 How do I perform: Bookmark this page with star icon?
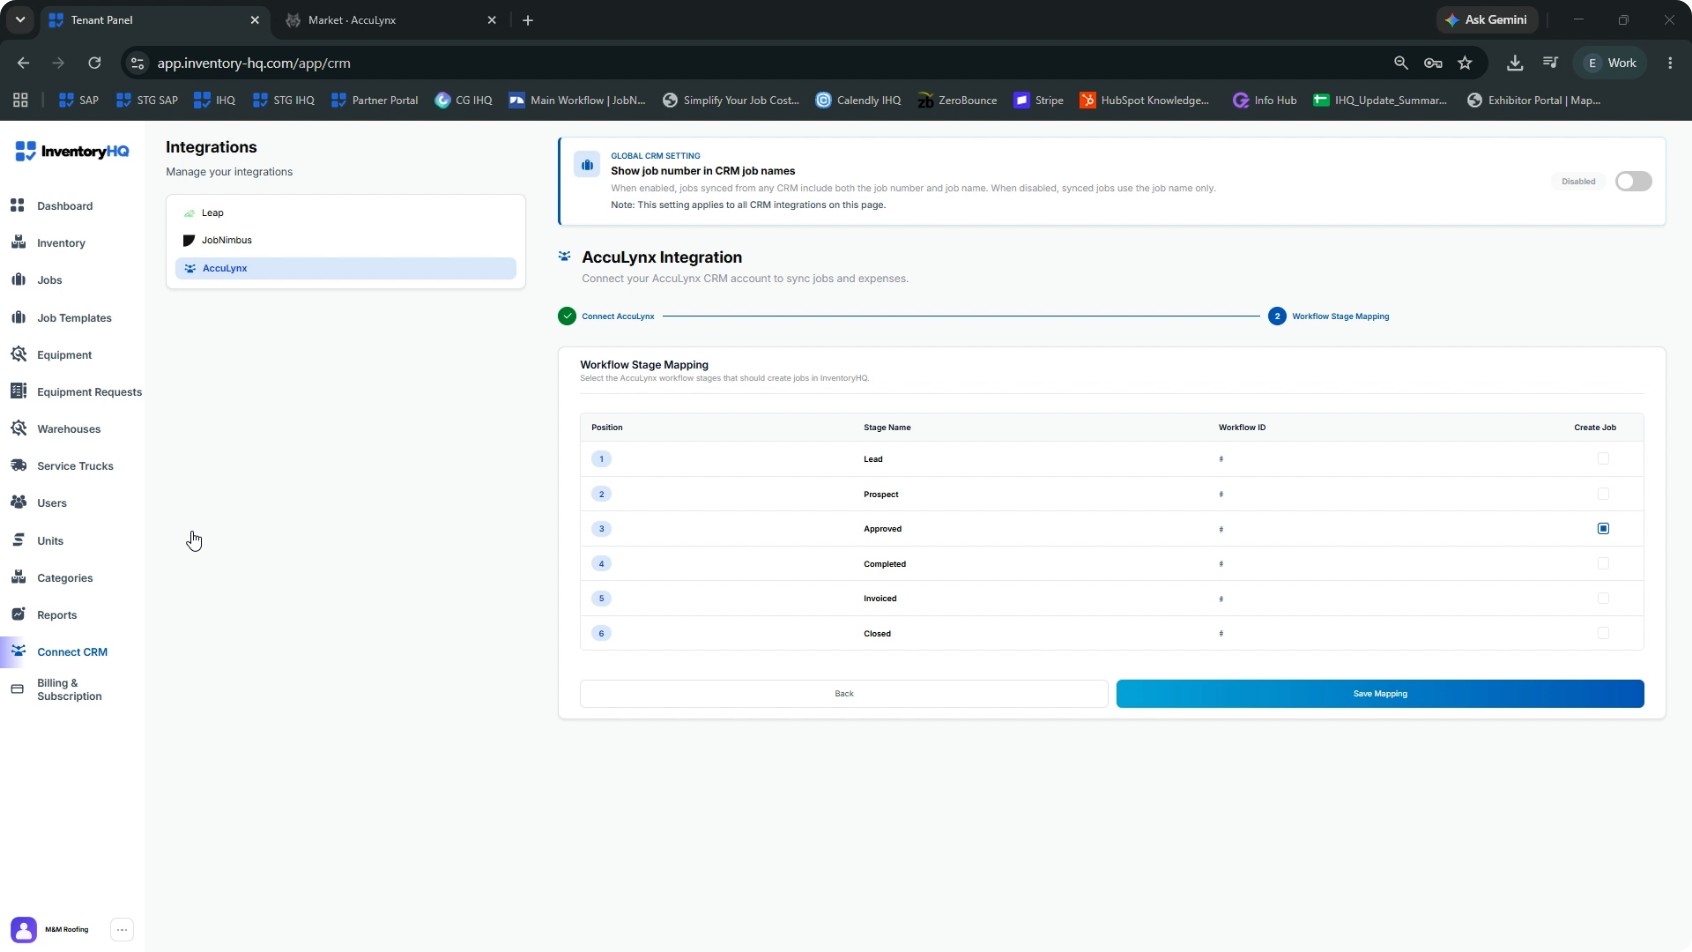tap(1465, 62)
